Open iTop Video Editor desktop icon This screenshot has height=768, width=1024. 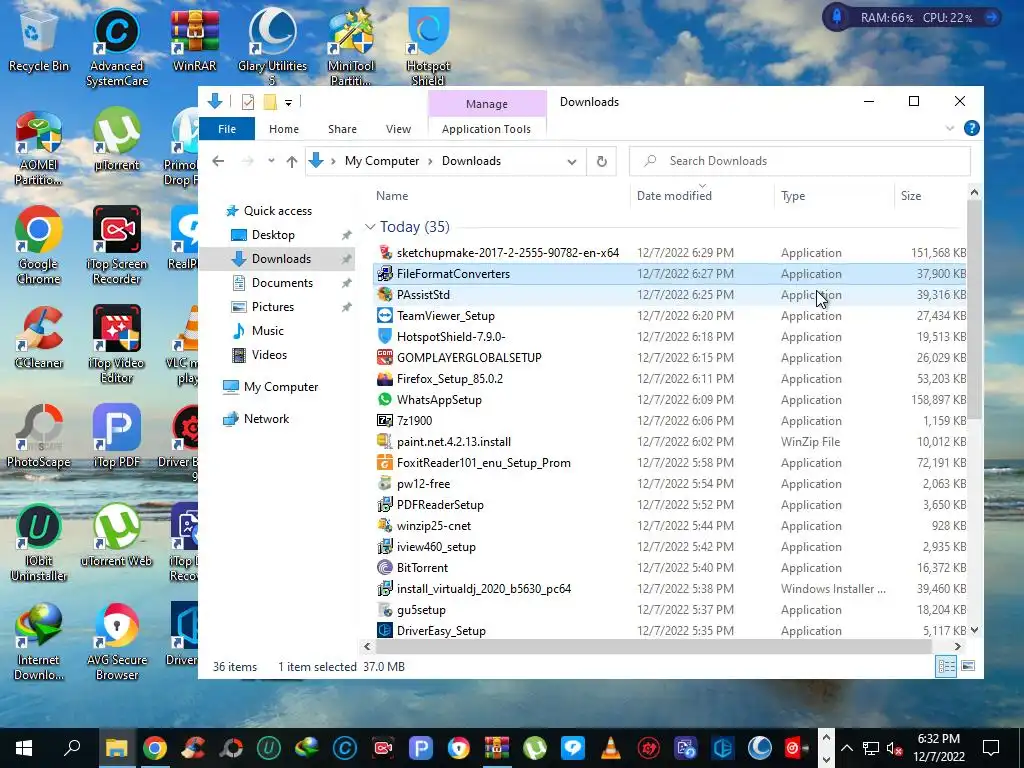pyautogui.click(x=117, y=345)
